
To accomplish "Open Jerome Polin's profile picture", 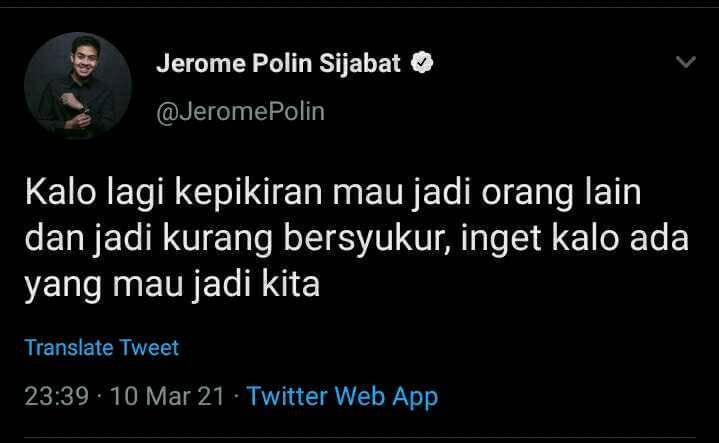I will click(x=78, y=86).
